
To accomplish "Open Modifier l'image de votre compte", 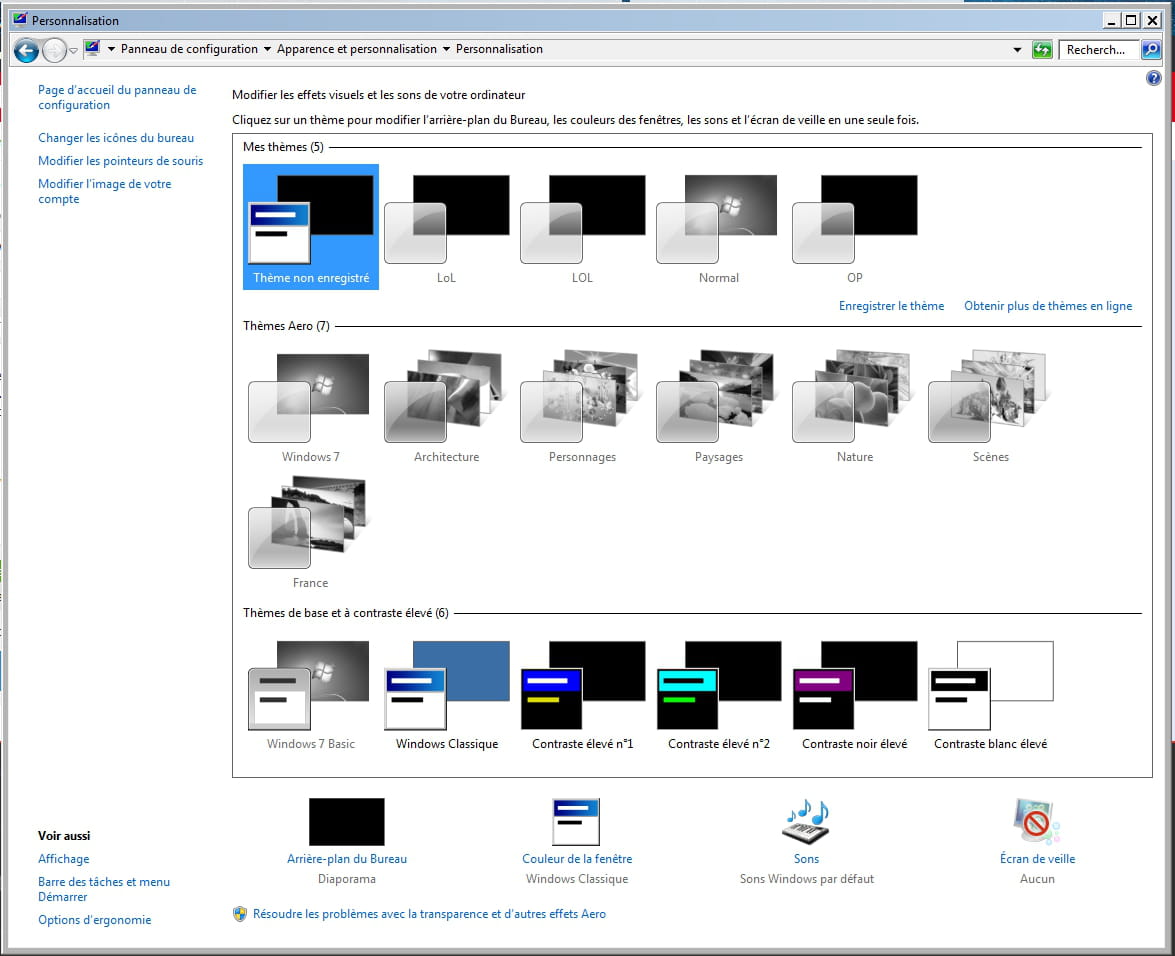I will (105, 191).
